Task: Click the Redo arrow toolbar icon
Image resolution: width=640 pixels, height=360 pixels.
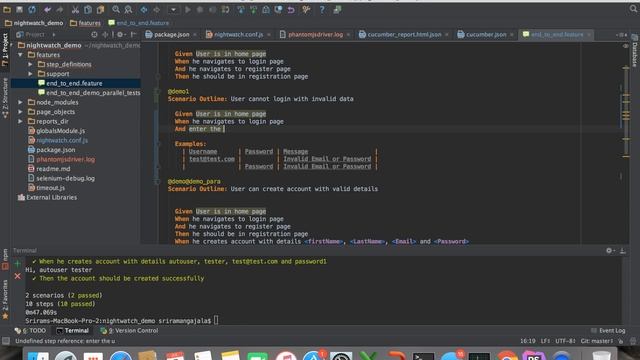Action: [60, 9]
